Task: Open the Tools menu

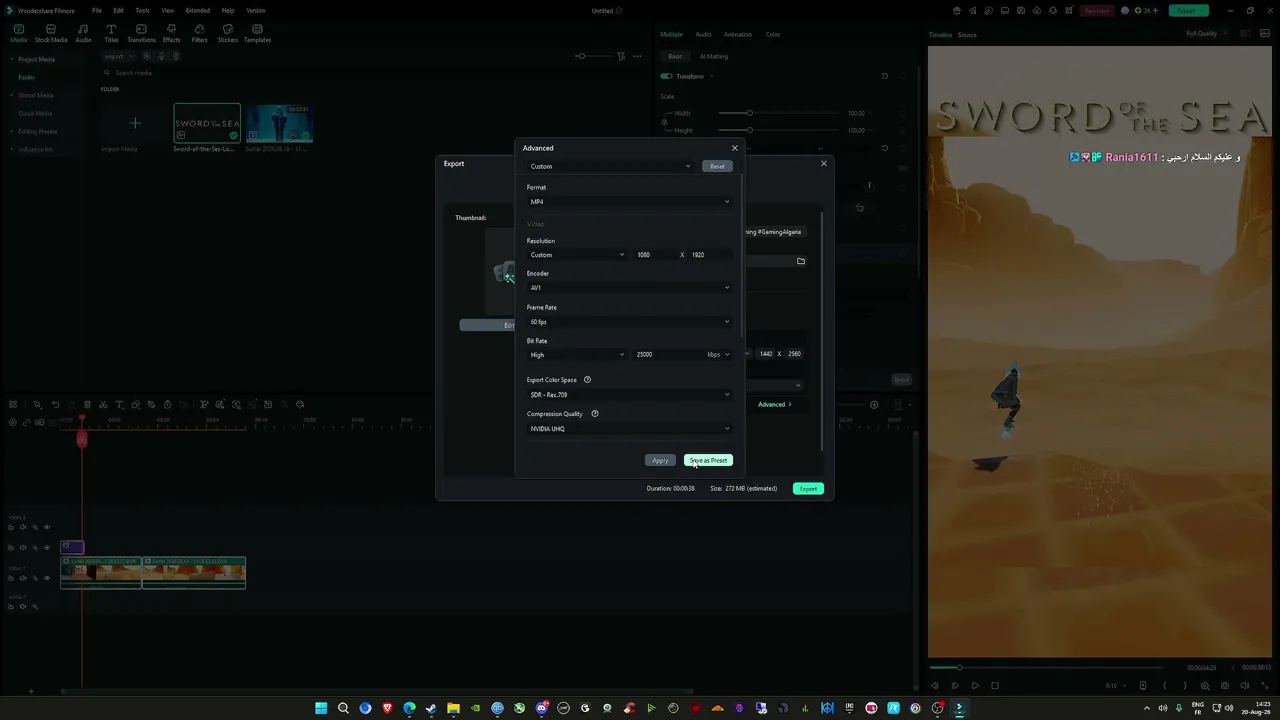Action: tap(143, 10)
